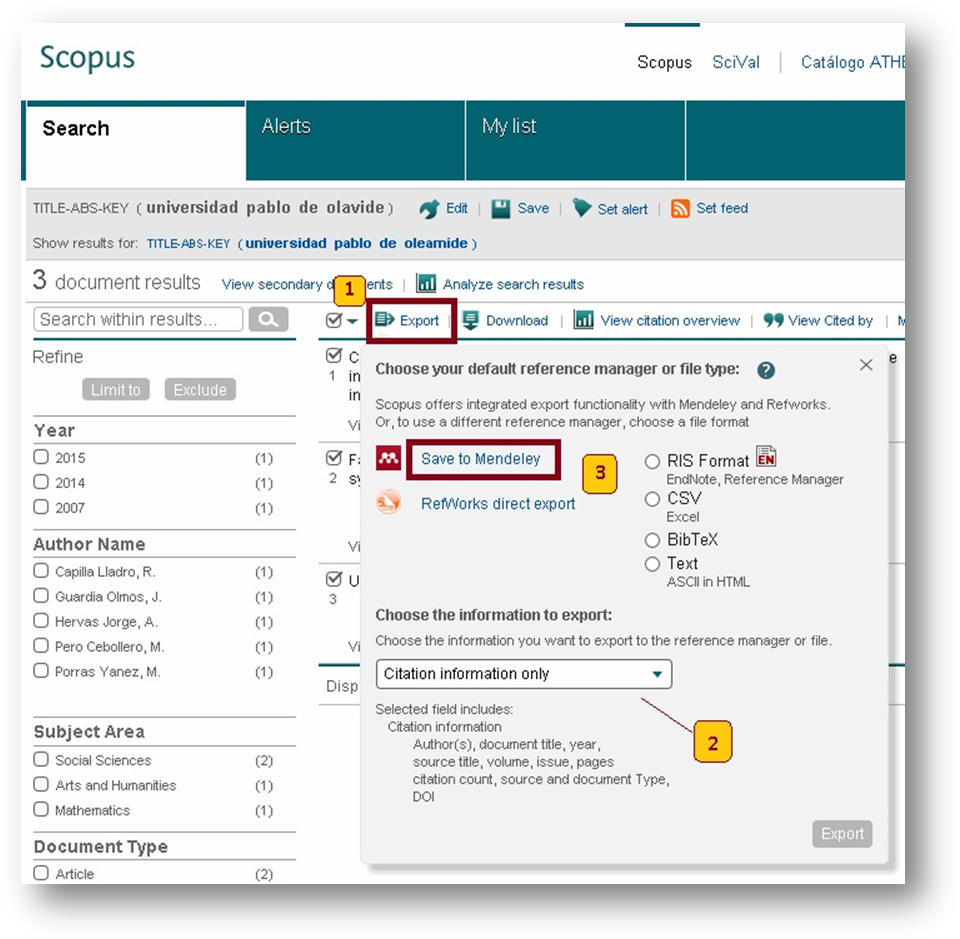Viewport: 960px width, 939px height.
Task: Click the EndNote EN icon beside RIS Format
Action: coord(766,456)
